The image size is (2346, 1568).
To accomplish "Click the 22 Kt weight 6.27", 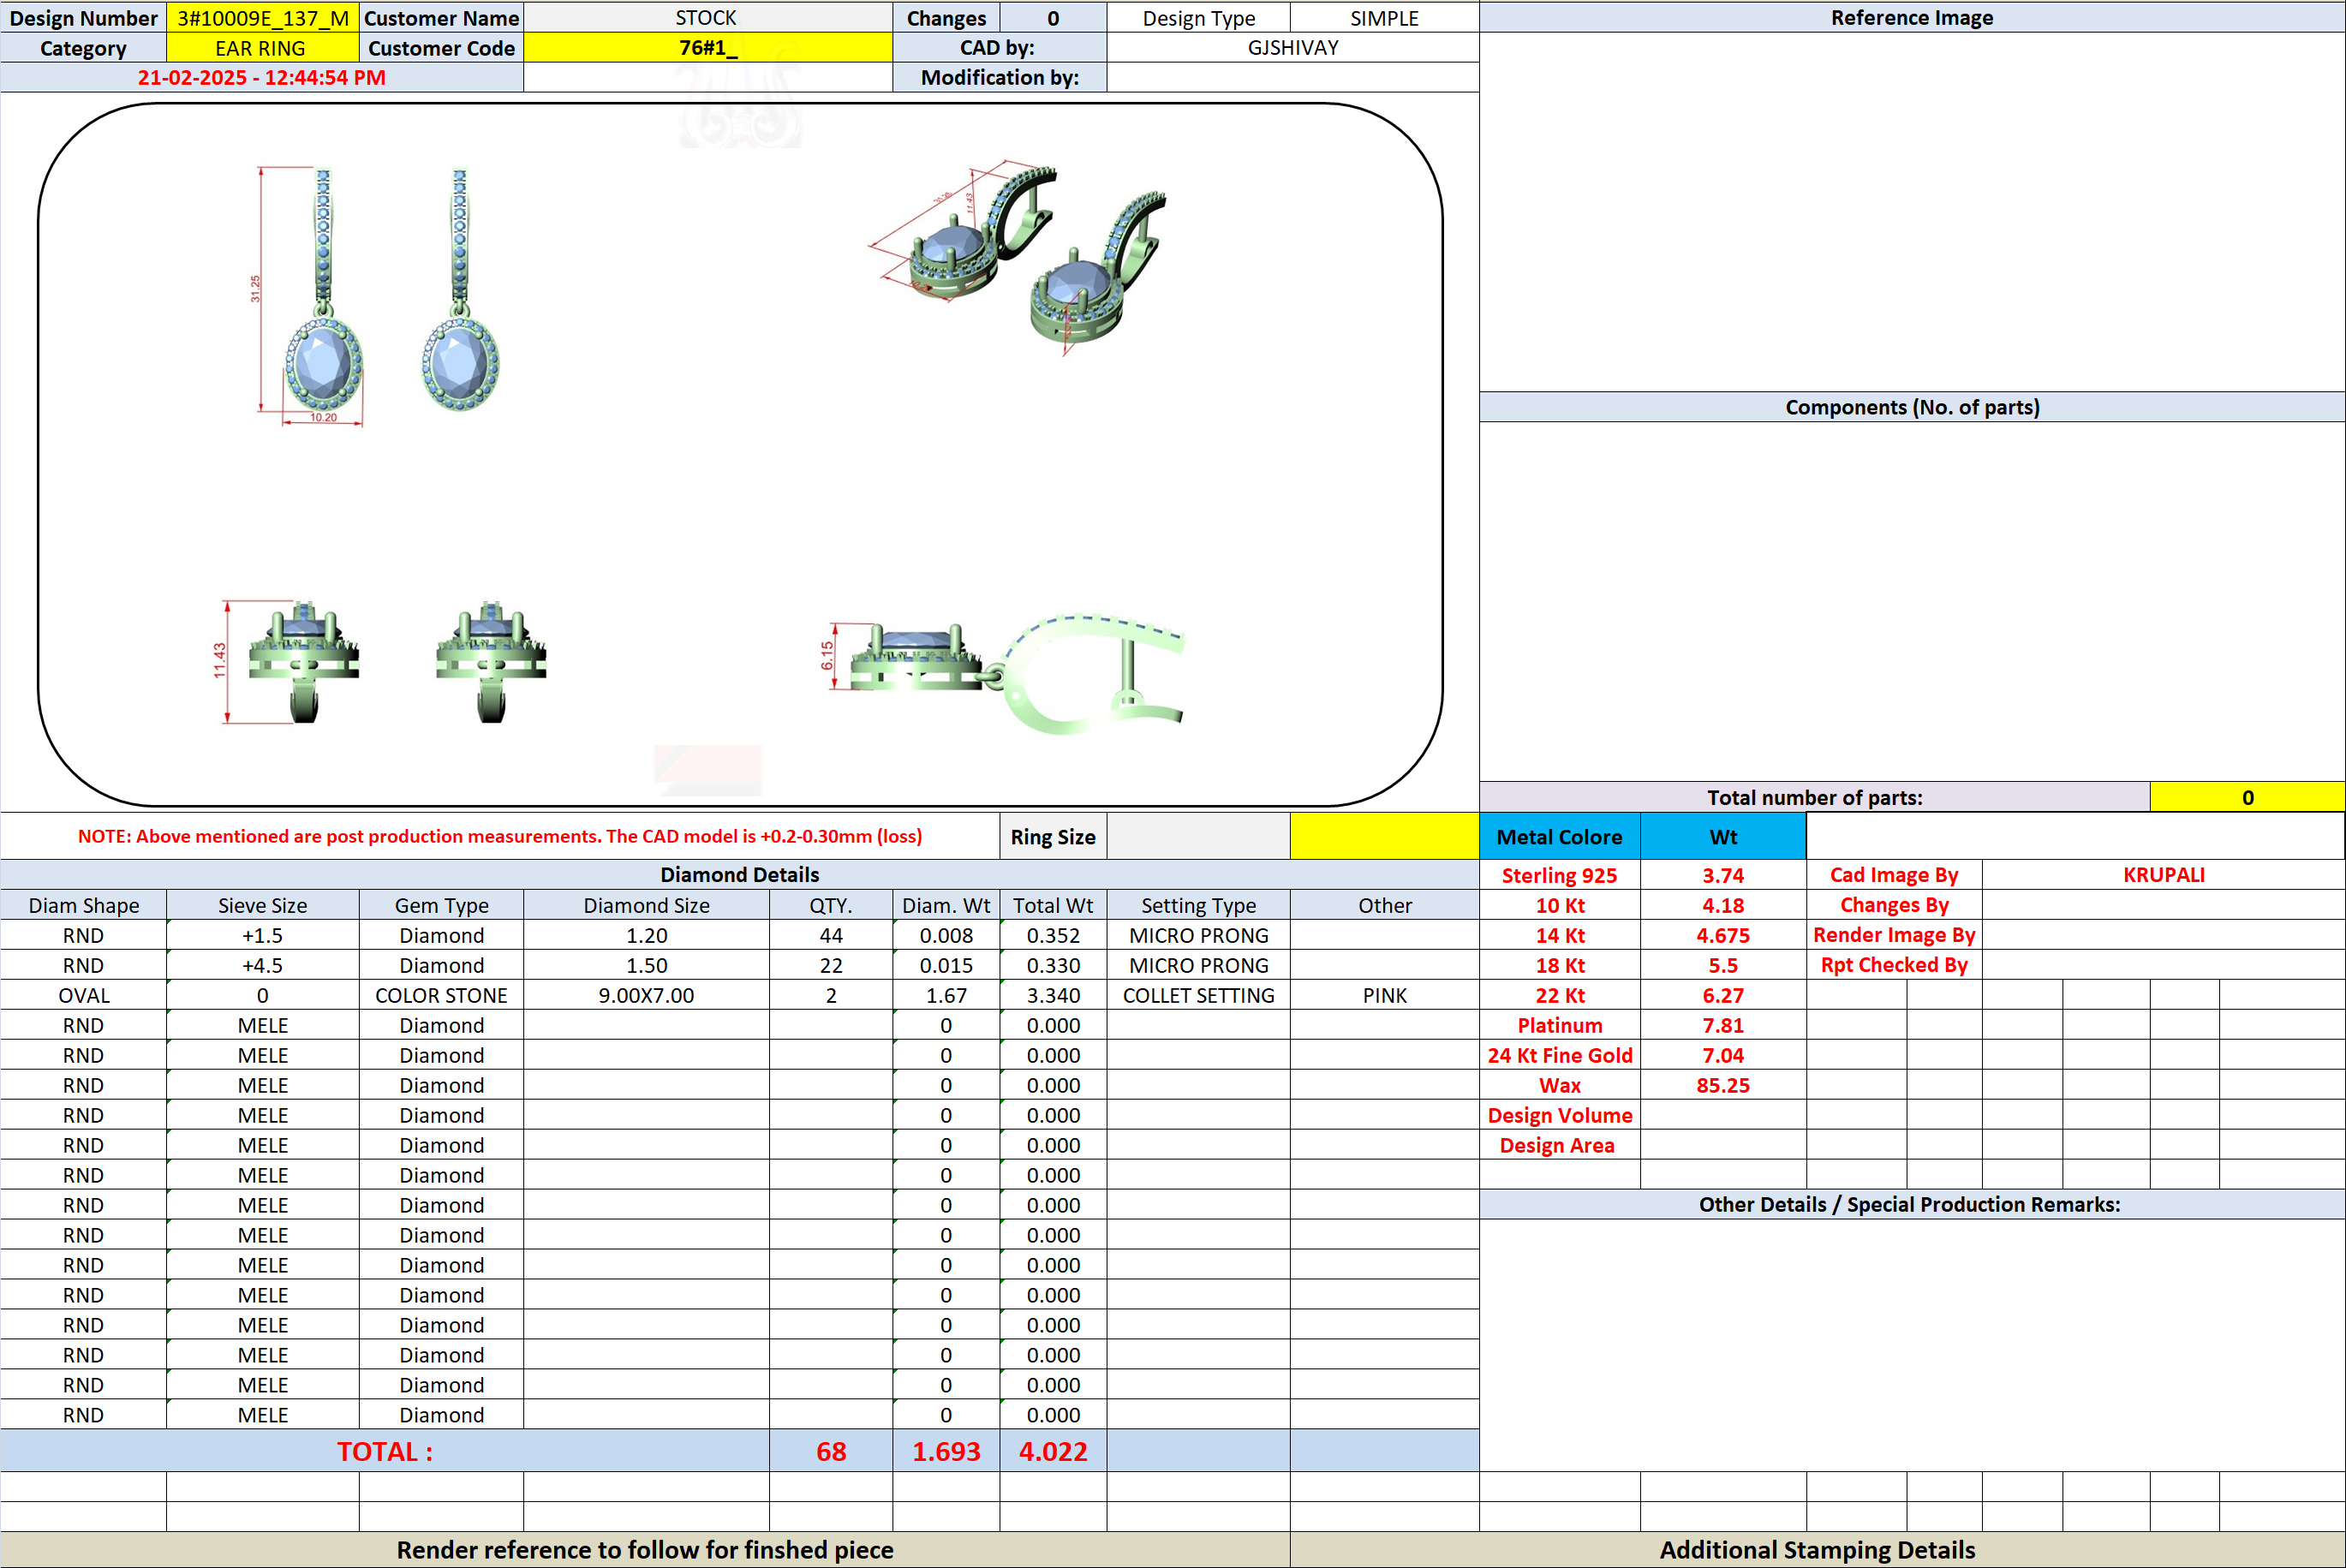I will [1722, 995].
